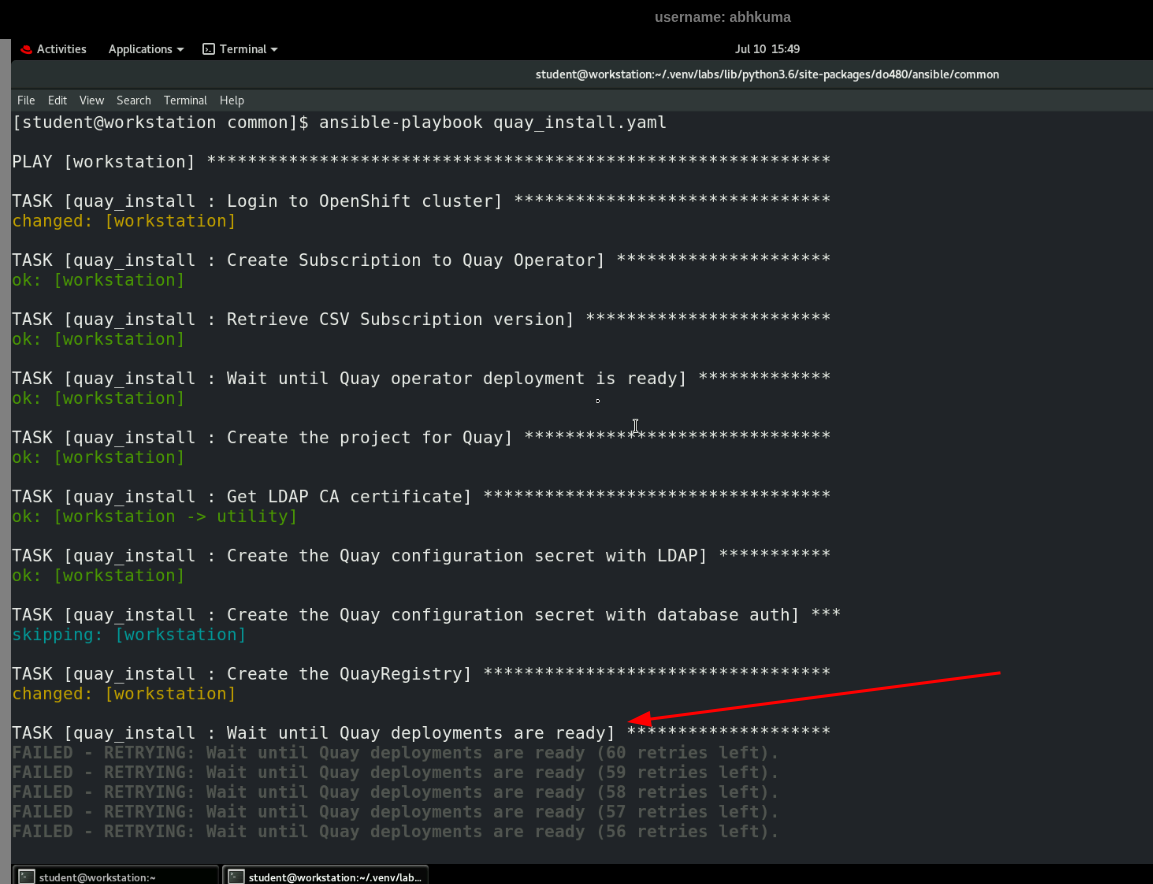Click the terminal icon in top bar

point(209,49)
